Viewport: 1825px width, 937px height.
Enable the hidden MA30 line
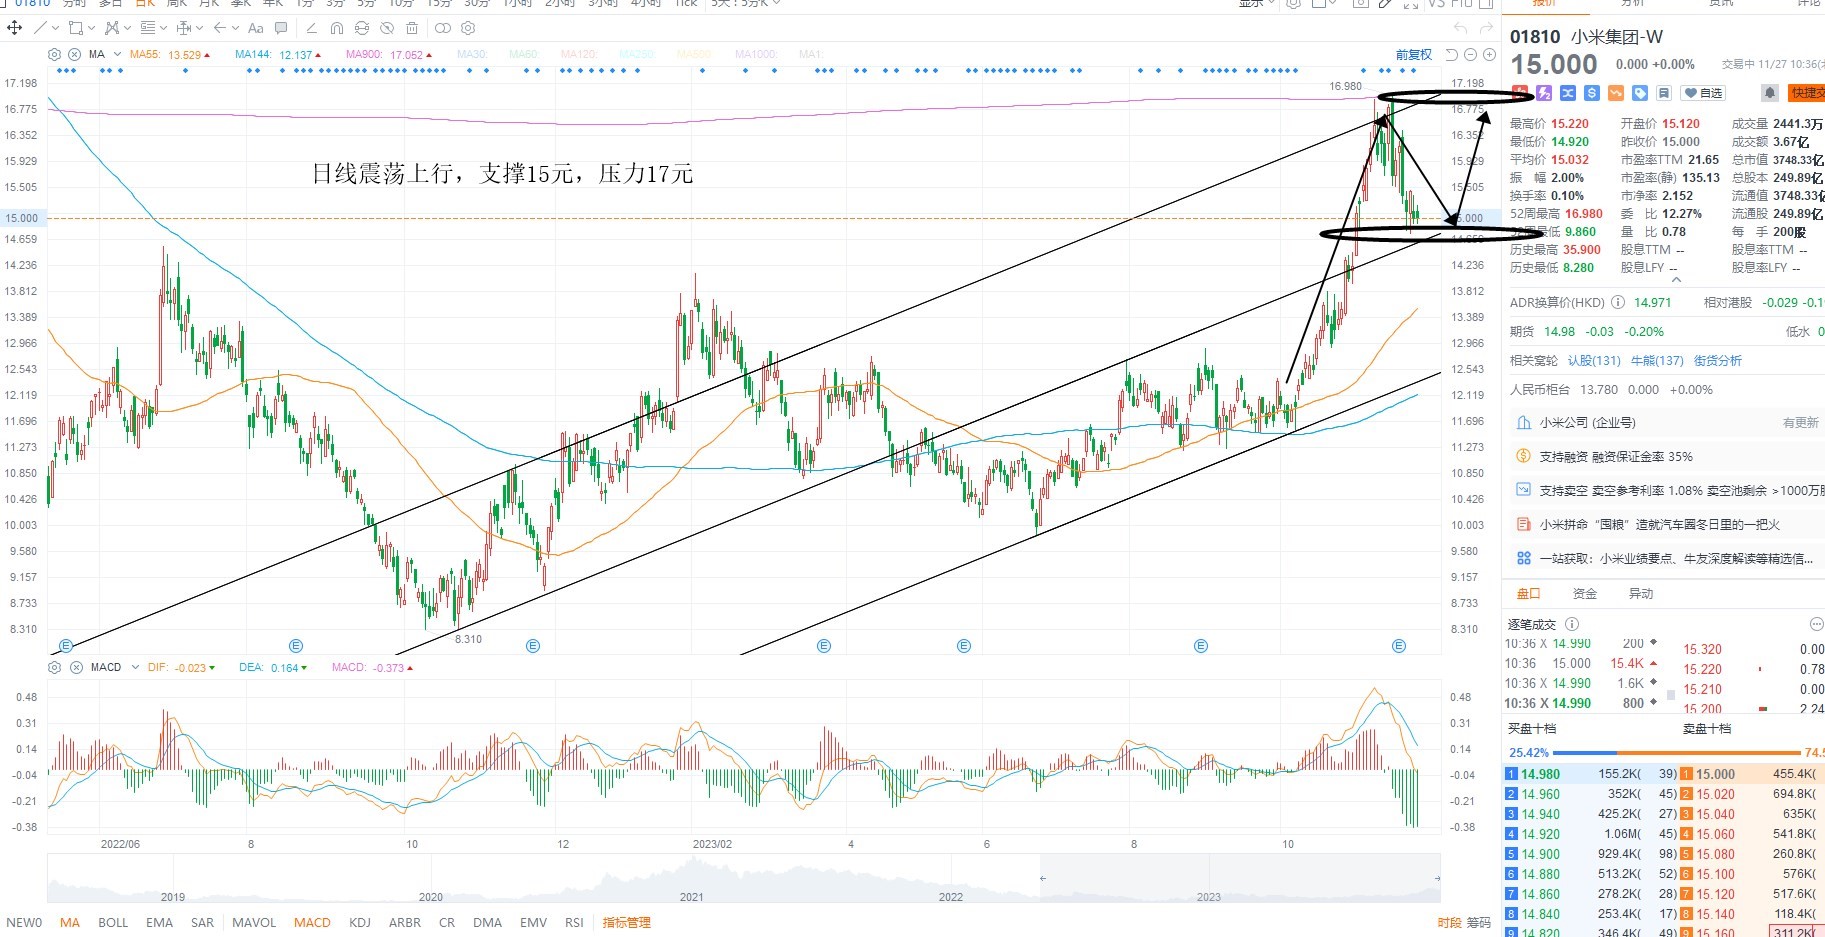click(472, 54)
